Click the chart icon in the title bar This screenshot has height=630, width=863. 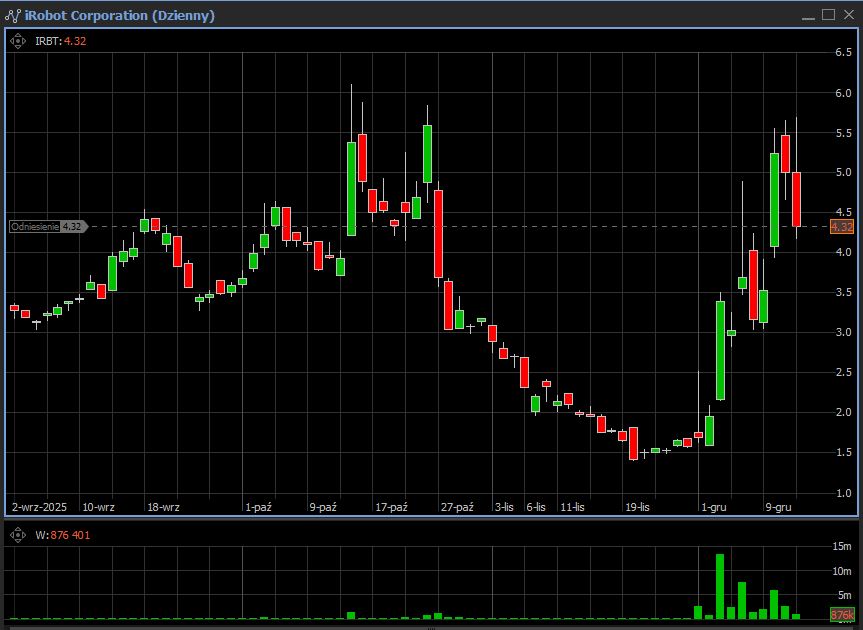[13, 15]
